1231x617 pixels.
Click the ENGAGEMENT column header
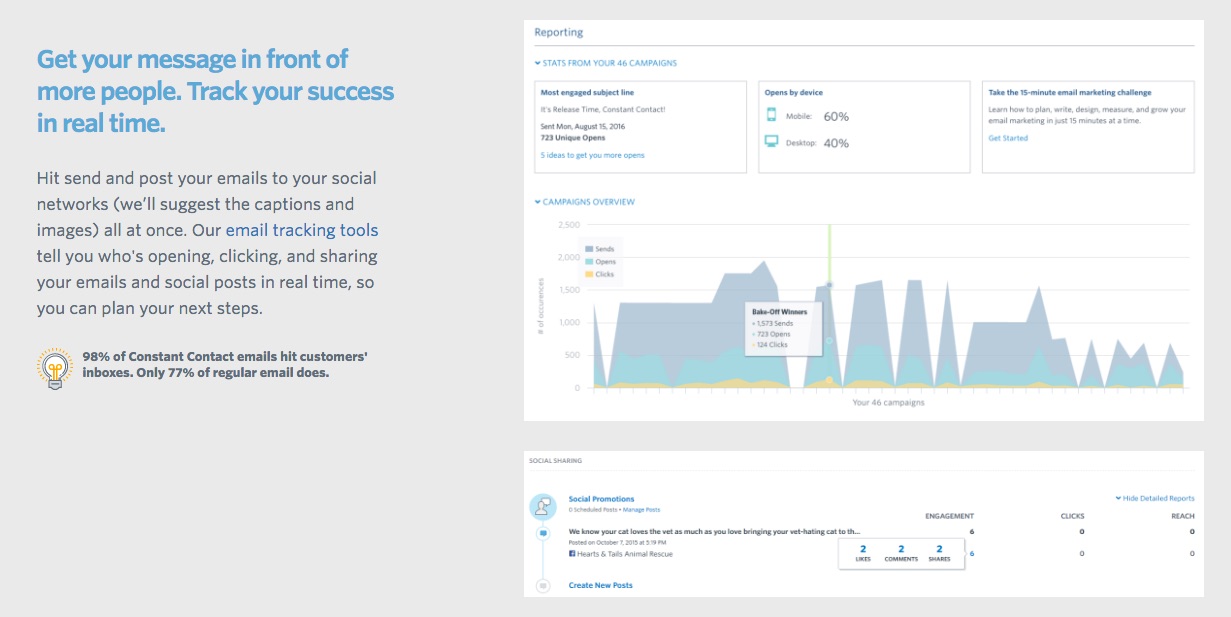coord(949,516)
